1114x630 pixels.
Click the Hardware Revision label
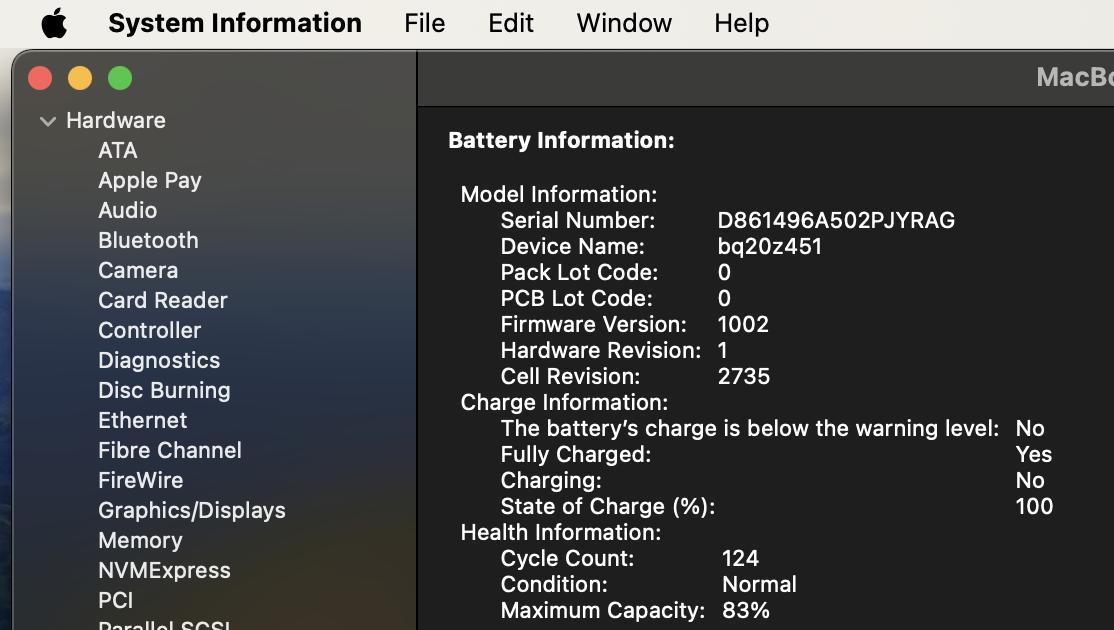[600, 350]
